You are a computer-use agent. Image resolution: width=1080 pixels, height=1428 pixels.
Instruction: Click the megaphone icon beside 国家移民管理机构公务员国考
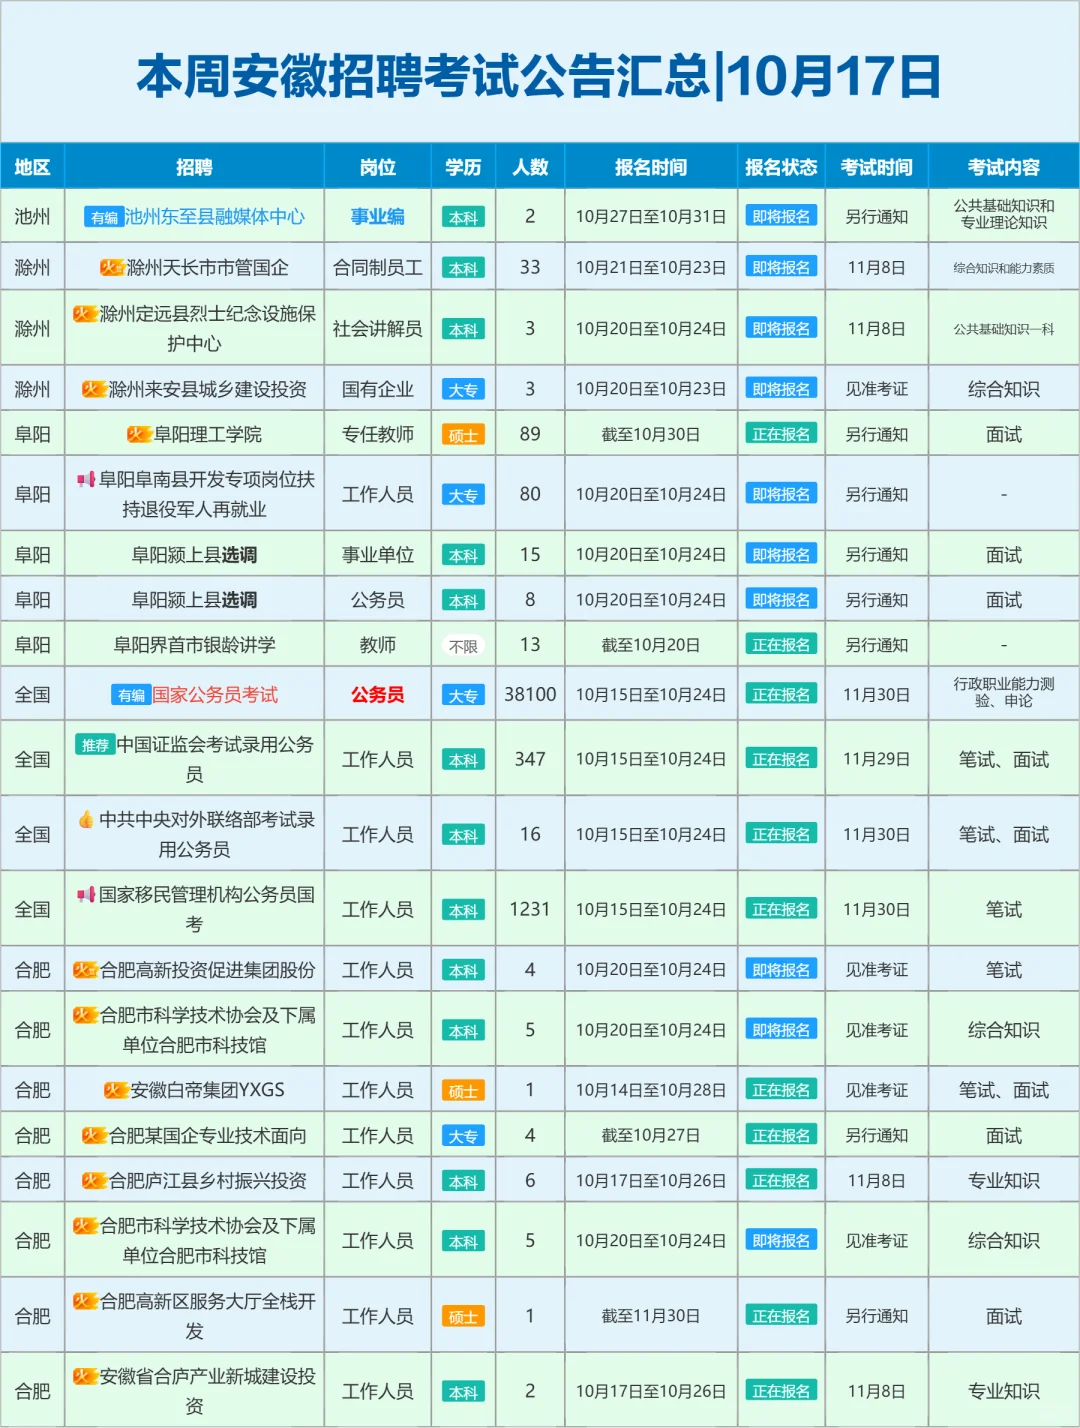(86, 894)
